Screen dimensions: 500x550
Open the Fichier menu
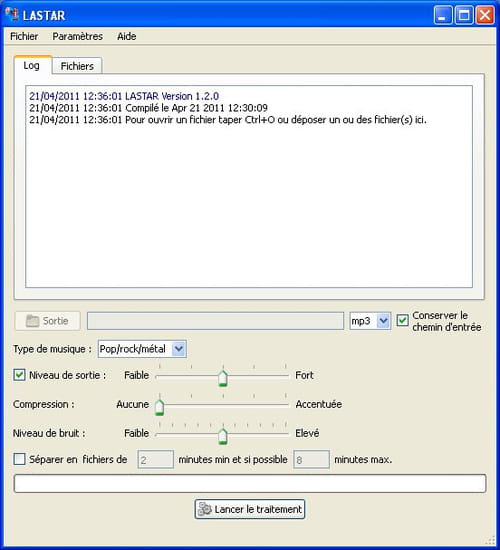pyautogui.click(x=24, y=36)
